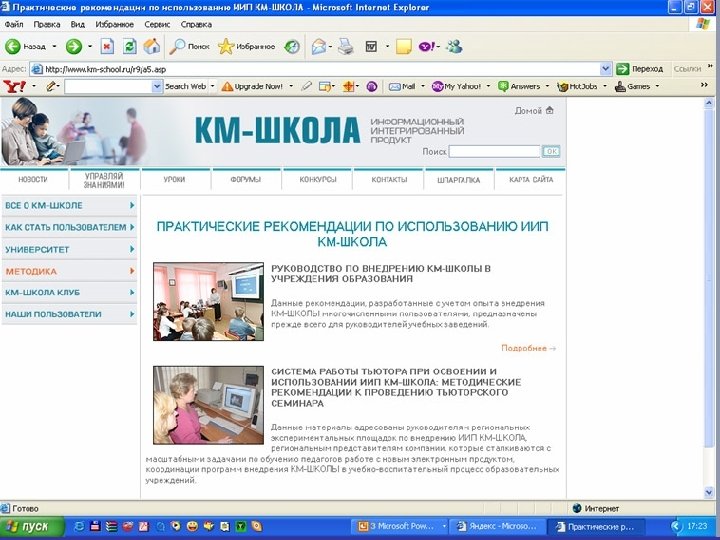
Task: Click the Print icon
Action: click(x=346, y=46)
